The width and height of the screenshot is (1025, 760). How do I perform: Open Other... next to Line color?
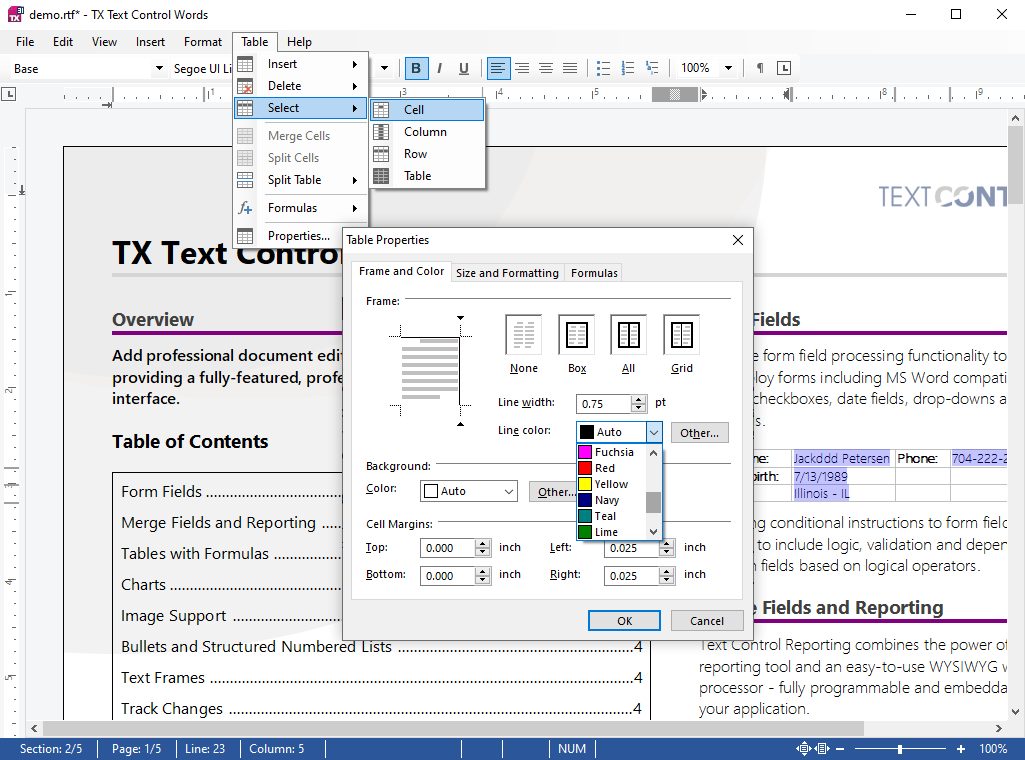coord(699,432)
